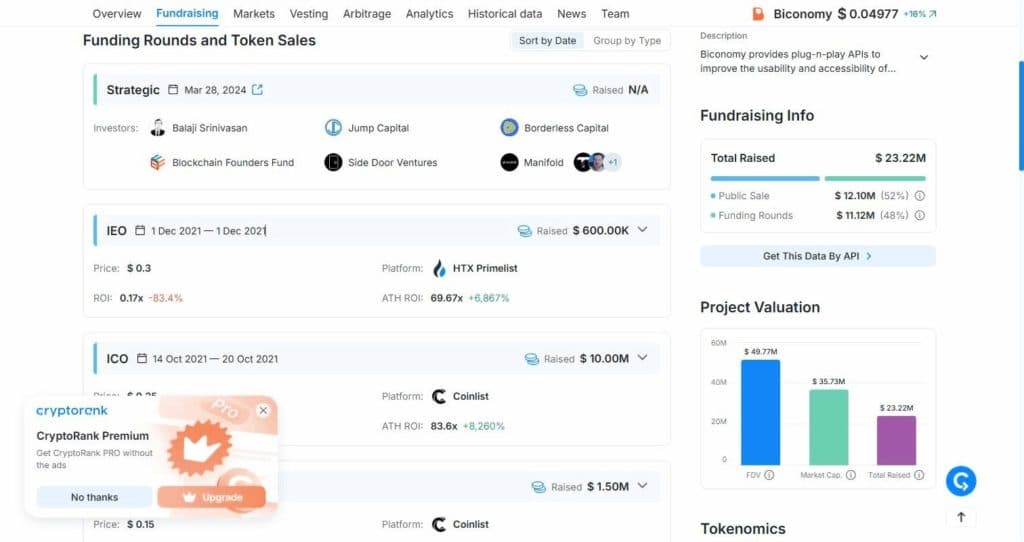
Task: Switch to the Markets tab
Action: (254, 14)
